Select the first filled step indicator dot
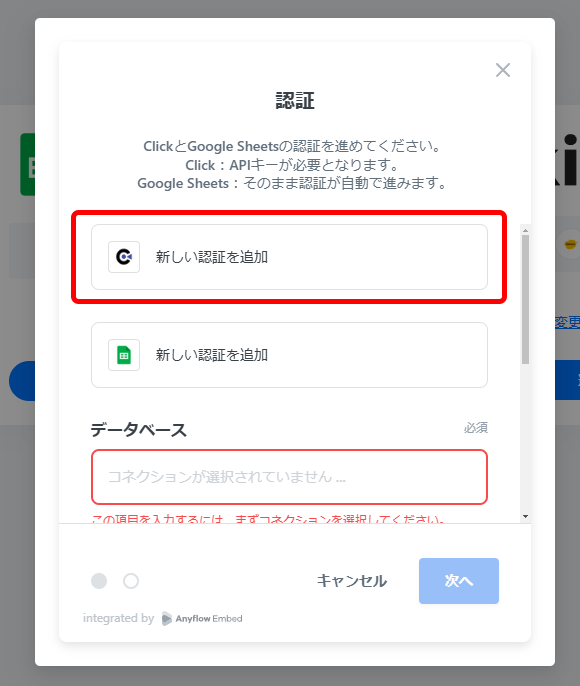 point(99,581)
